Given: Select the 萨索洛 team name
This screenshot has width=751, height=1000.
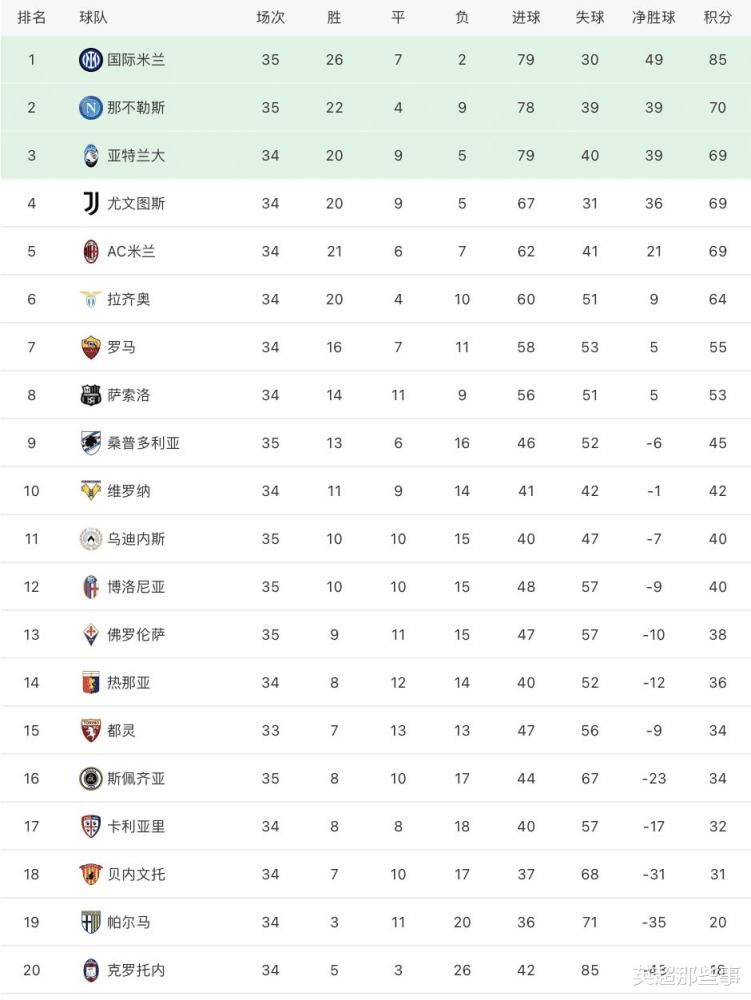Looking at the screenshot, I should 129,395.
